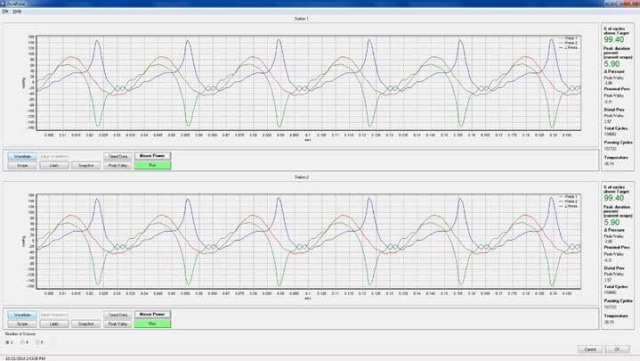Viewport: 640px width, 361px height.
Task: Click the button between Scope and Snapshot, Station 2
Action: tap(54, 324)
